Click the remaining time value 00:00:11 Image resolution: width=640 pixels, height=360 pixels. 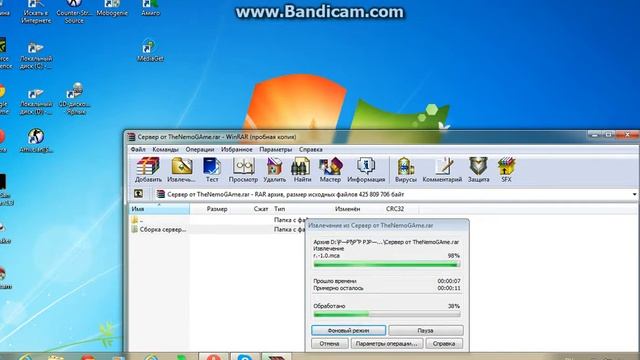click(449, 288)
